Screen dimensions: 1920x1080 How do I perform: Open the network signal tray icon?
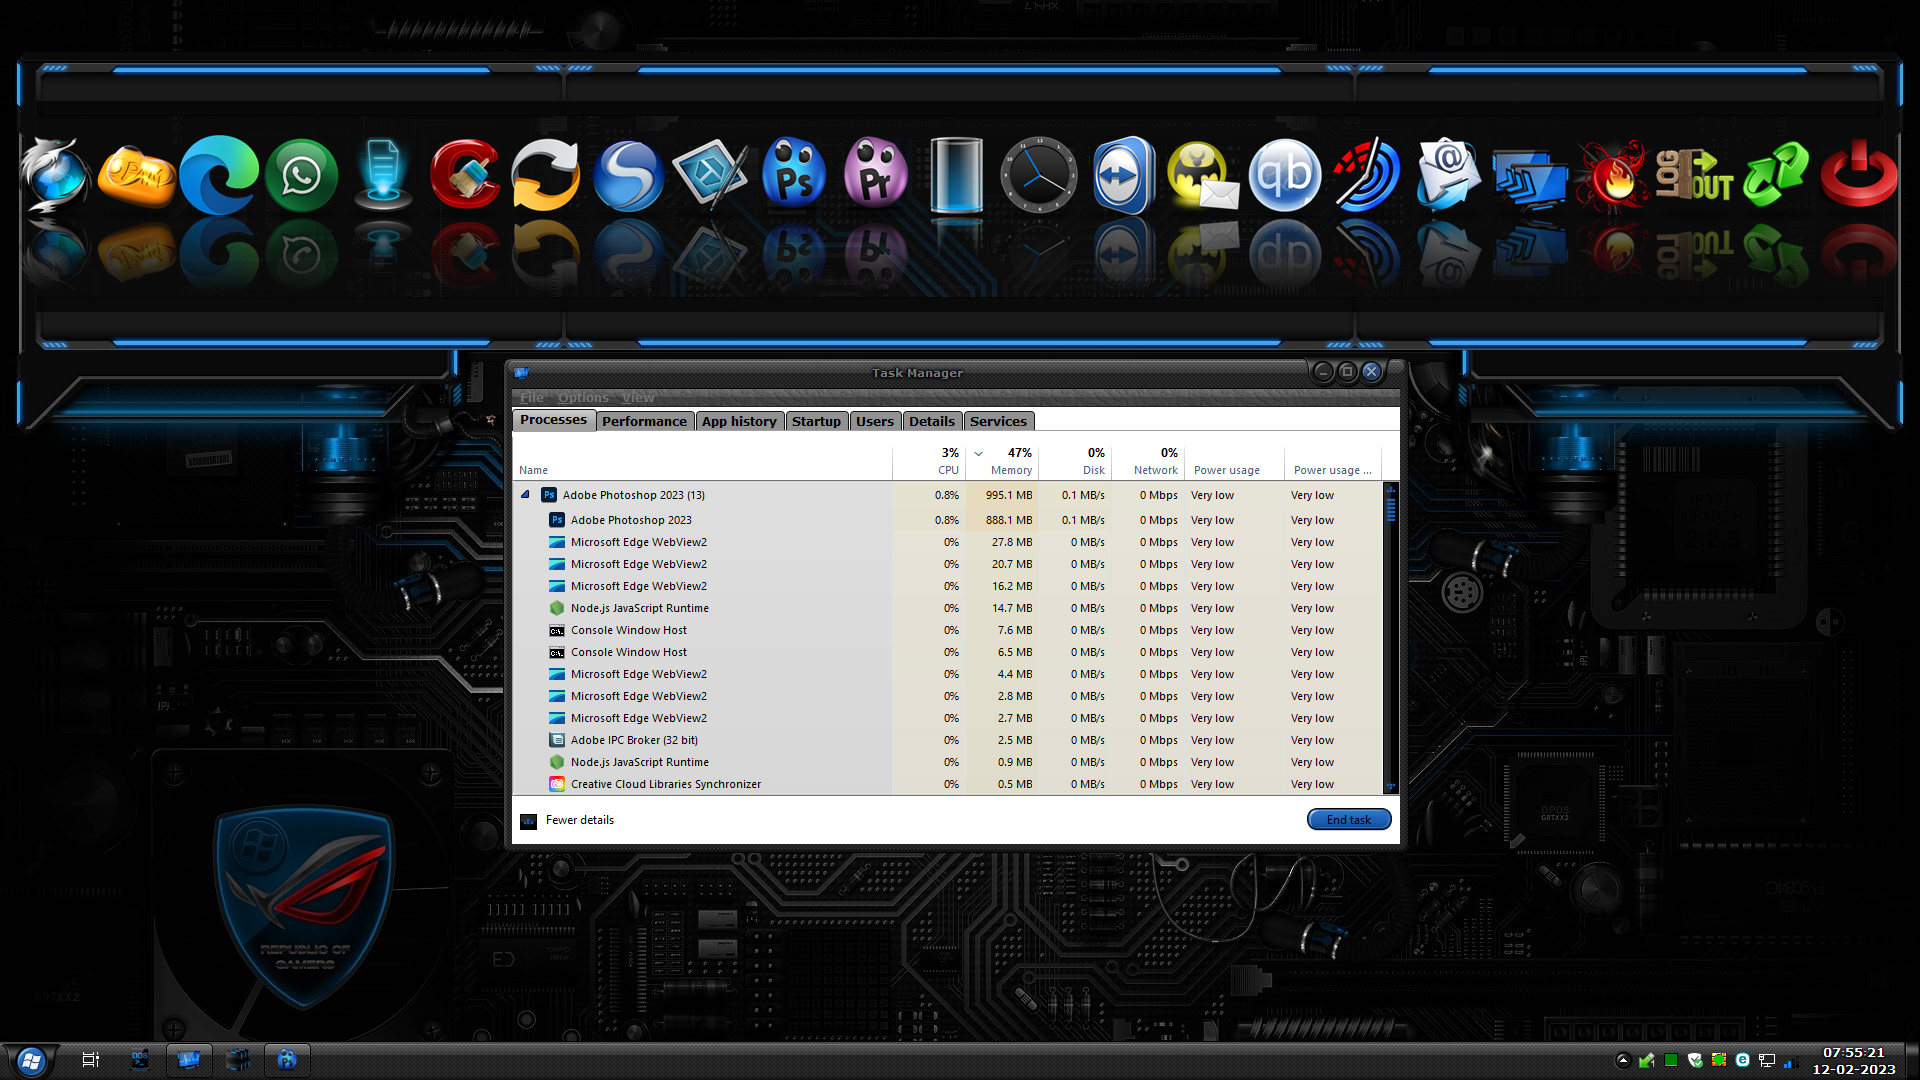tap(1790, 1061)
